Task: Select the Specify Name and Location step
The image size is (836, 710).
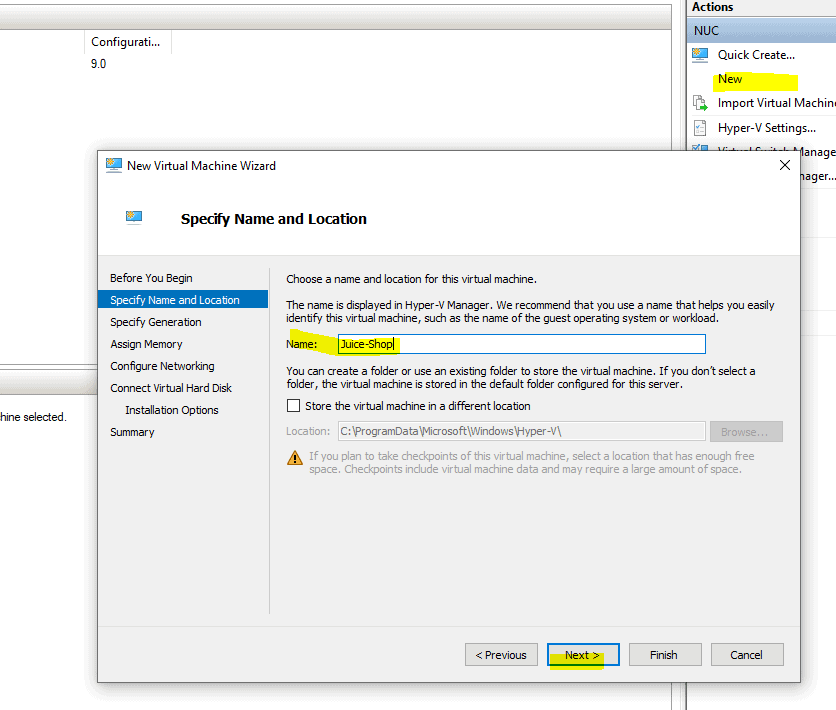Action: 183,300
